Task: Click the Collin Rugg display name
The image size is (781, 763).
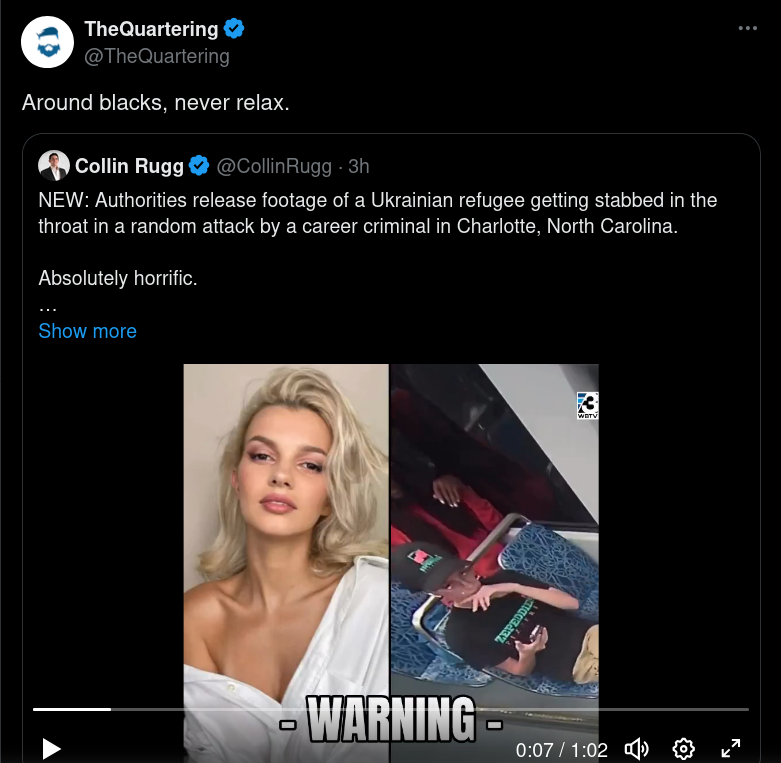Action: [130, 166]
